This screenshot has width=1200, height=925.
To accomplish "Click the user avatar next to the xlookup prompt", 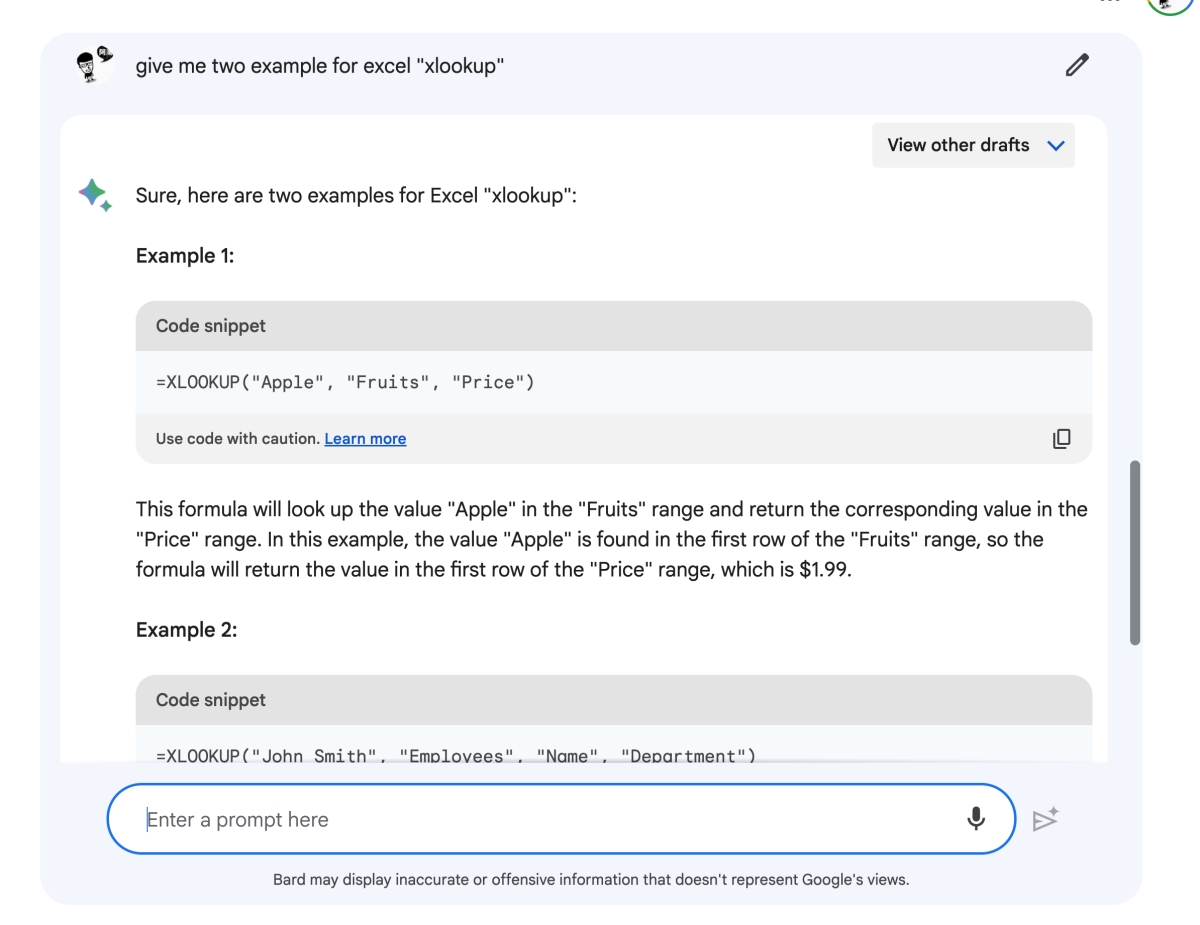I will coord(95,65).
